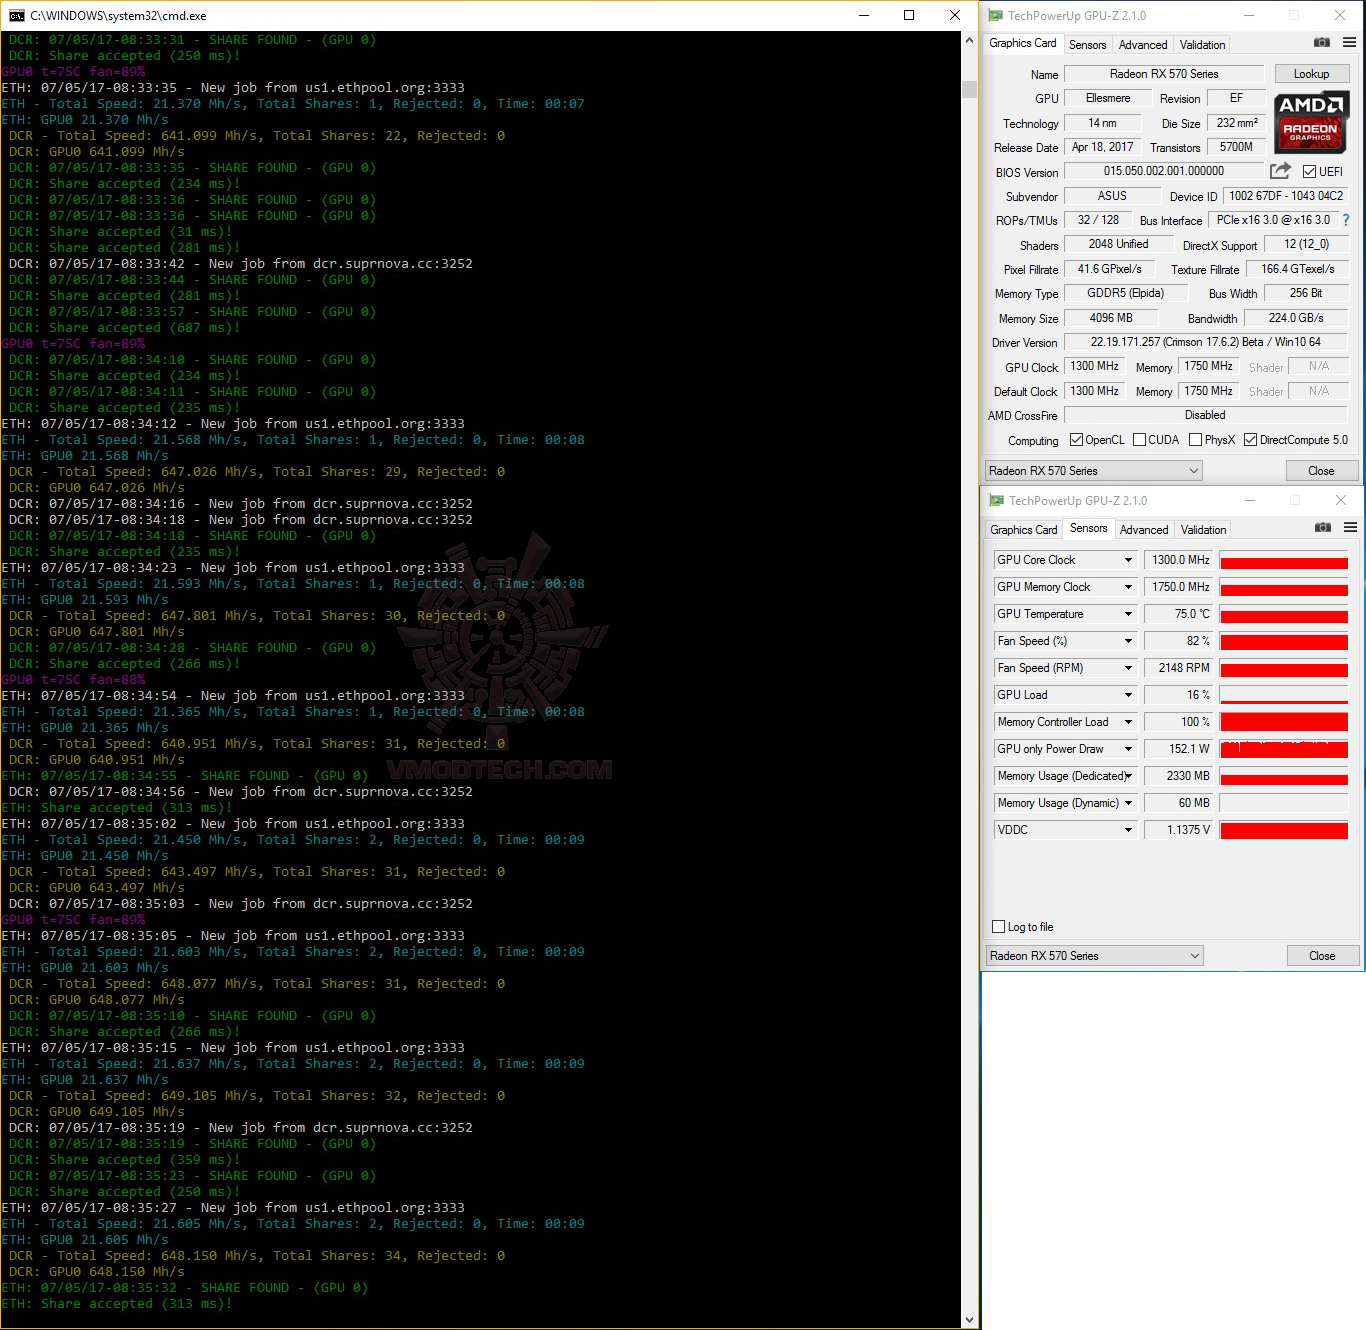Screen dimensions: 1366x1330
Task: Enable the Log to file checkbox
Action: (x=998, y=927)
